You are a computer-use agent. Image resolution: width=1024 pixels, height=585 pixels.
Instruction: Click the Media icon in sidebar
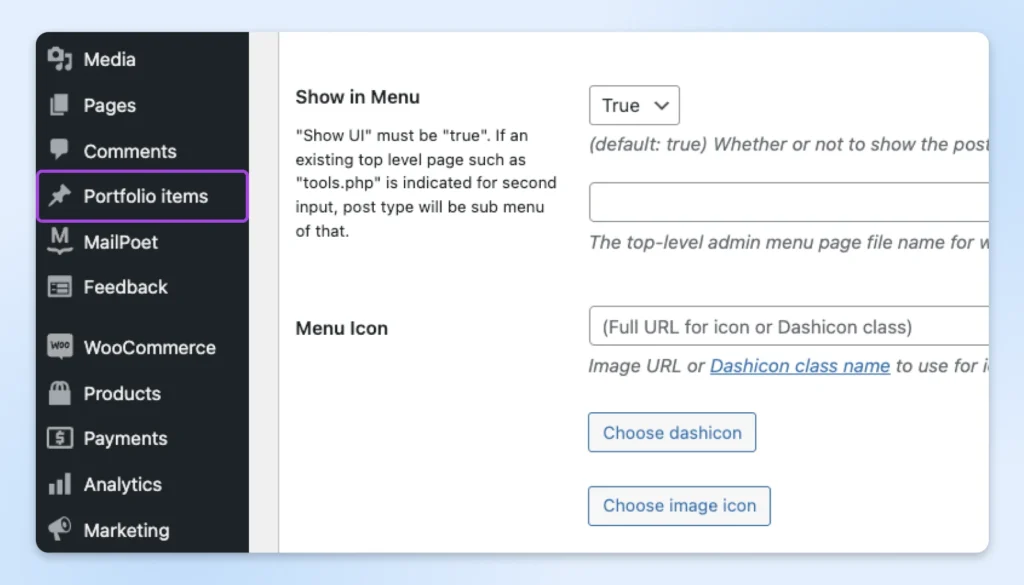(x=60, y=60)
